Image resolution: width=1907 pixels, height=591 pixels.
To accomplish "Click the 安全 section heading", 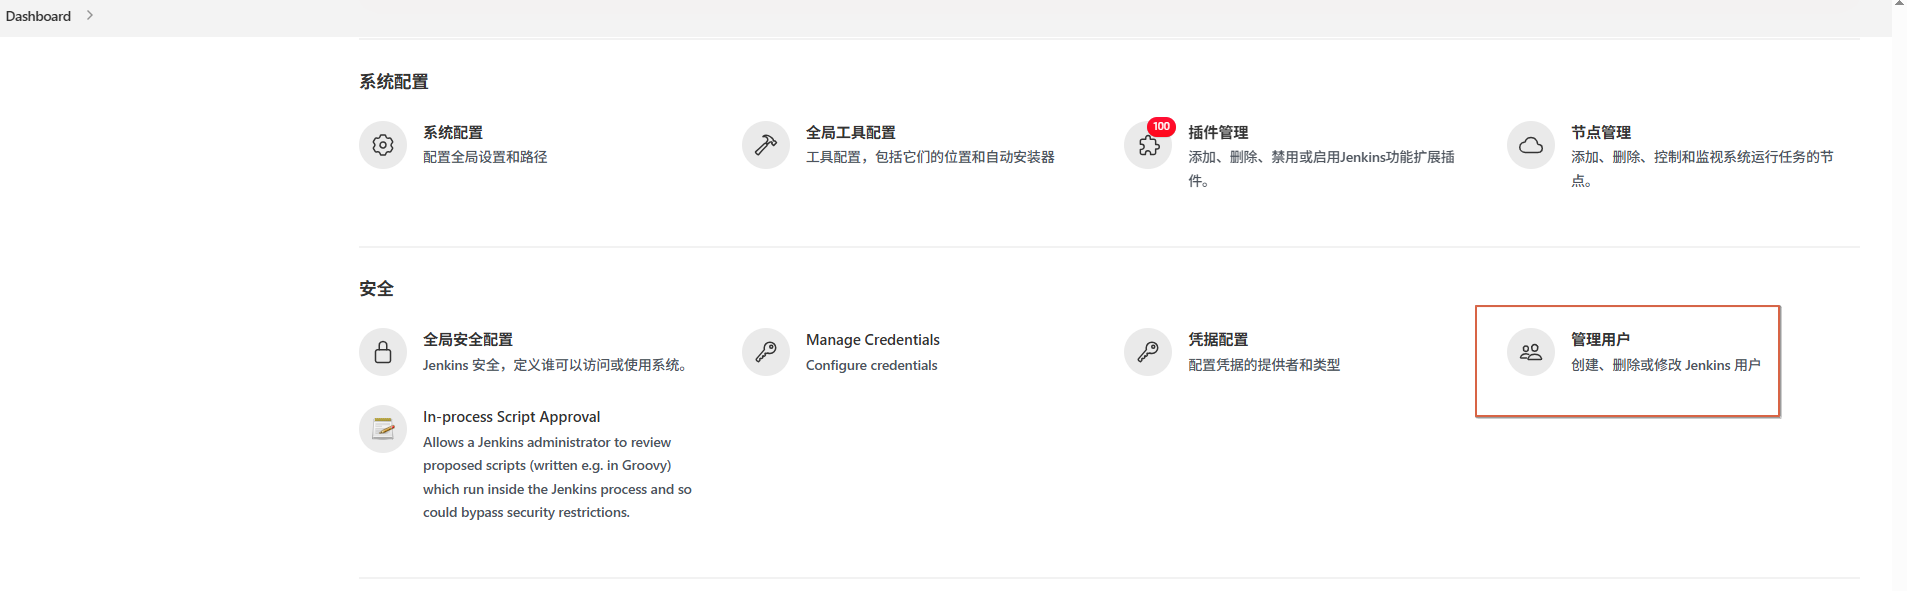I will tap(377, 289).
